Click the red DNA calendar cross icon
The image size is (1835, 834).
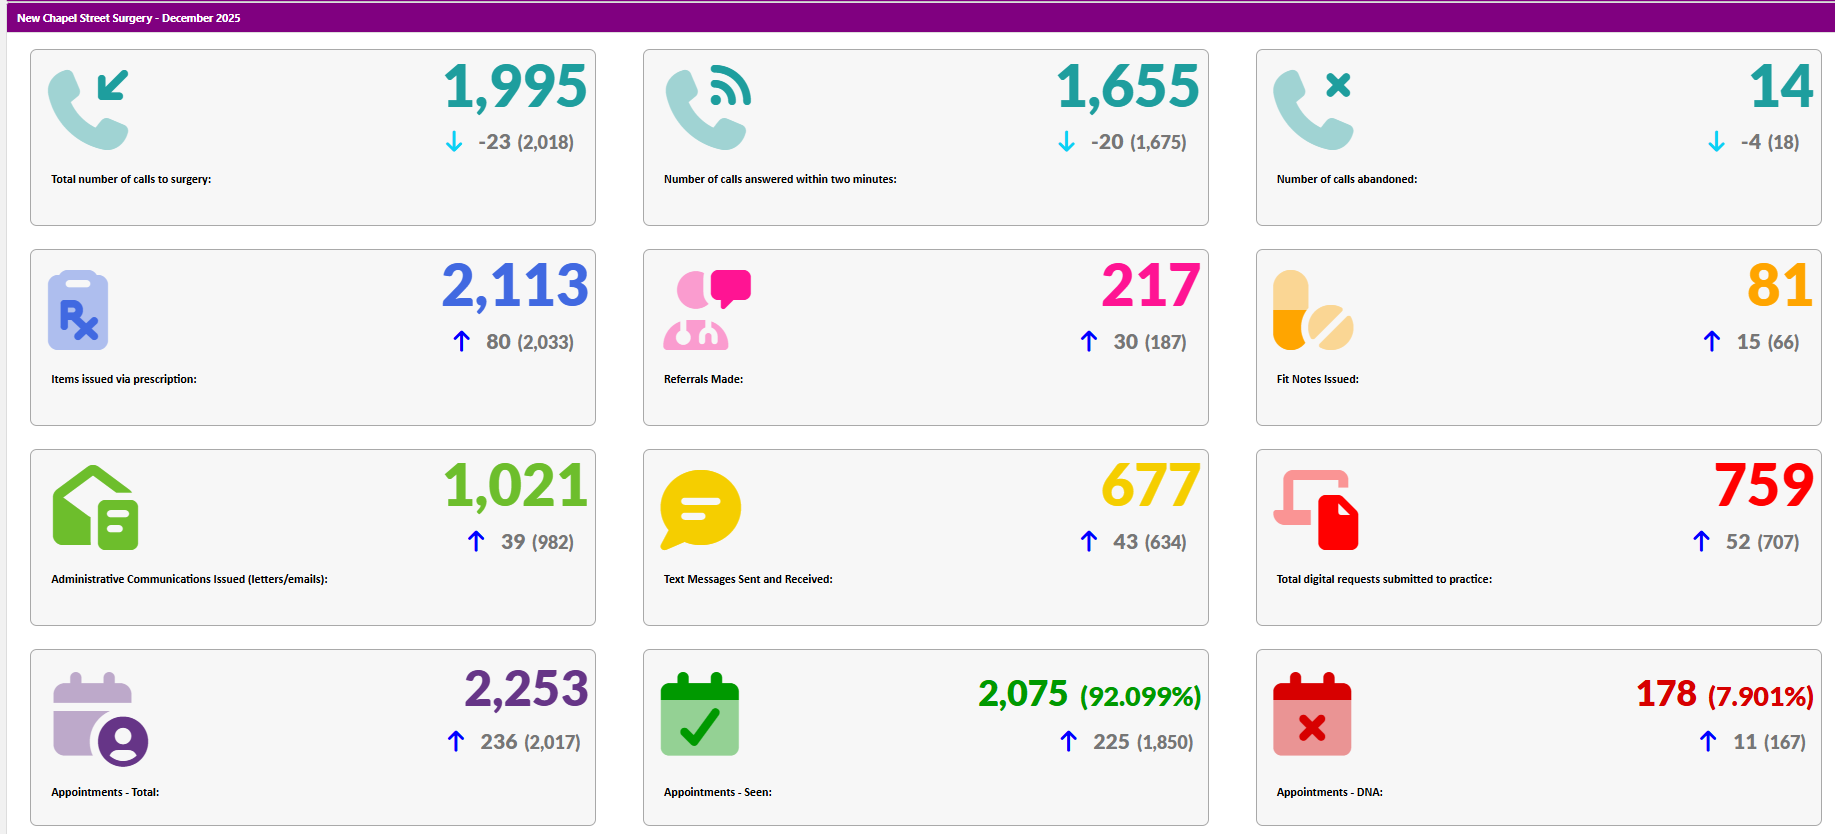coord(1312,714)
